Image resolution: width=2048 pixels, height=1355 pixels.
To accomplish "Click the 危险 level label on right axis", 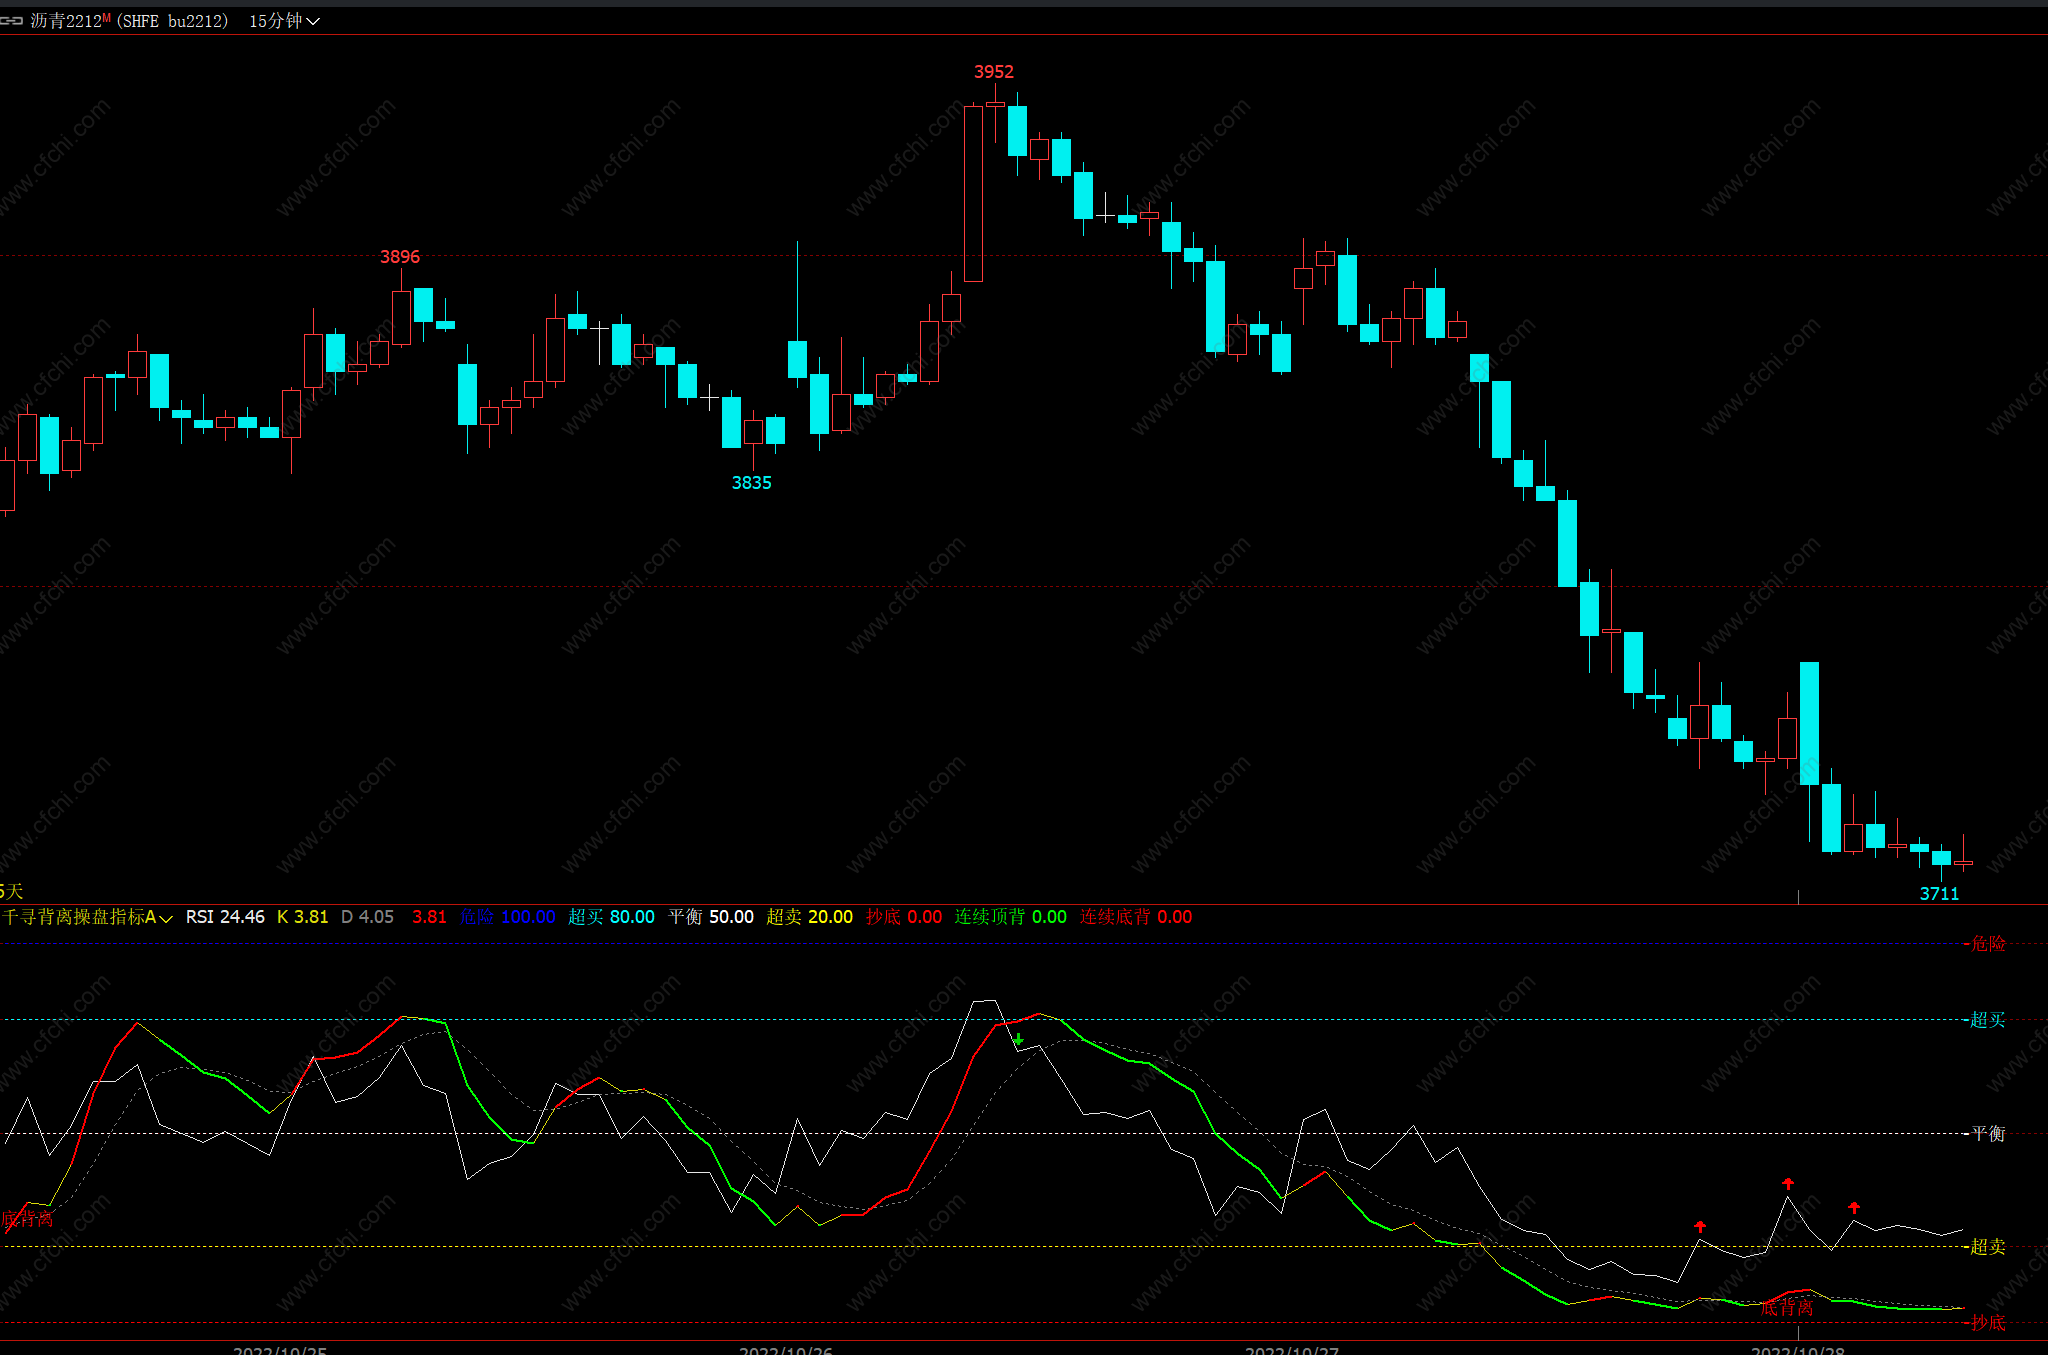I will [x=1987, y=944].
